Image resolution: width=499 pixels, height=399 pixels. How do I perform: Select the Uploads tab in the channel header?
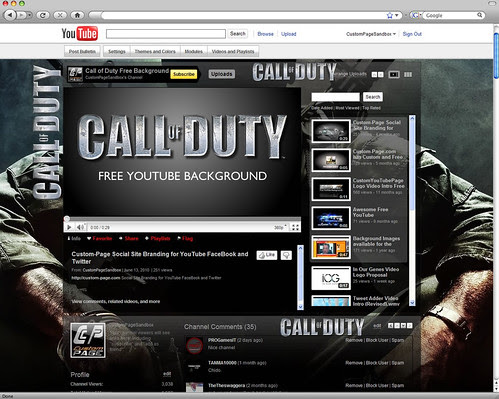(222, 74)
